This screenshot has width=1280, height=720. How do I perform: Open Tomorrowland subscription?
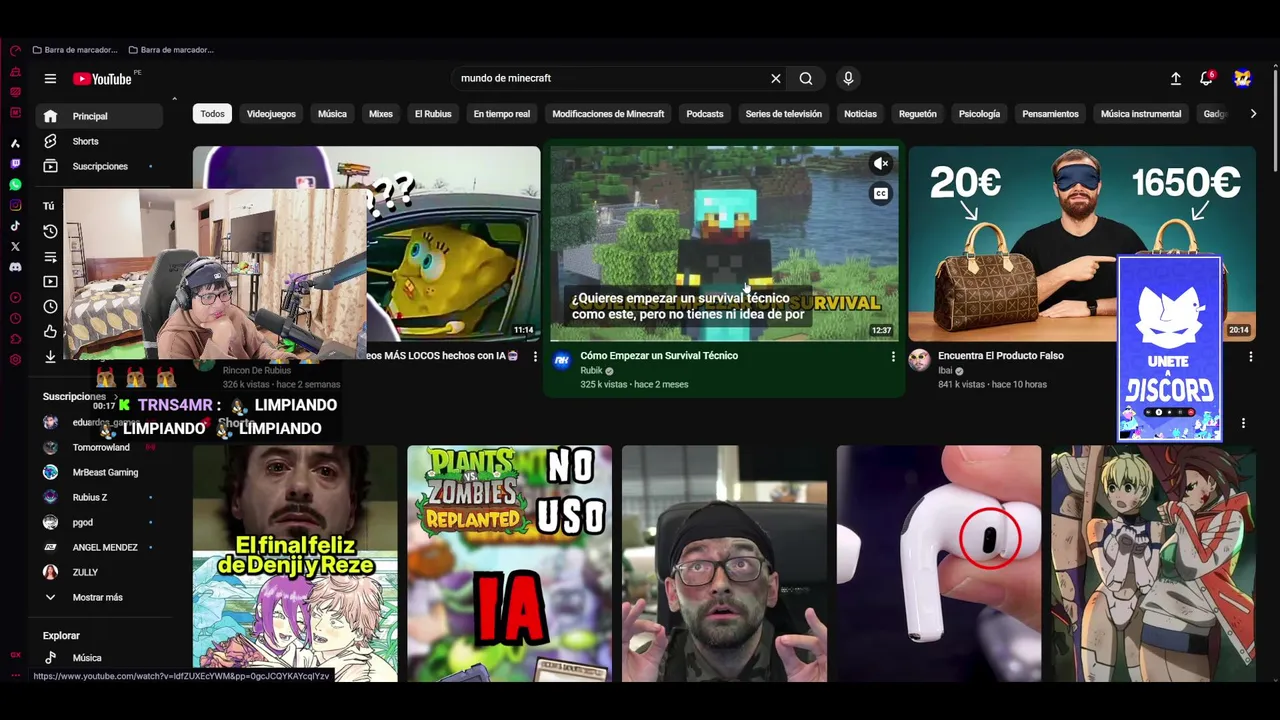[99, 447]
